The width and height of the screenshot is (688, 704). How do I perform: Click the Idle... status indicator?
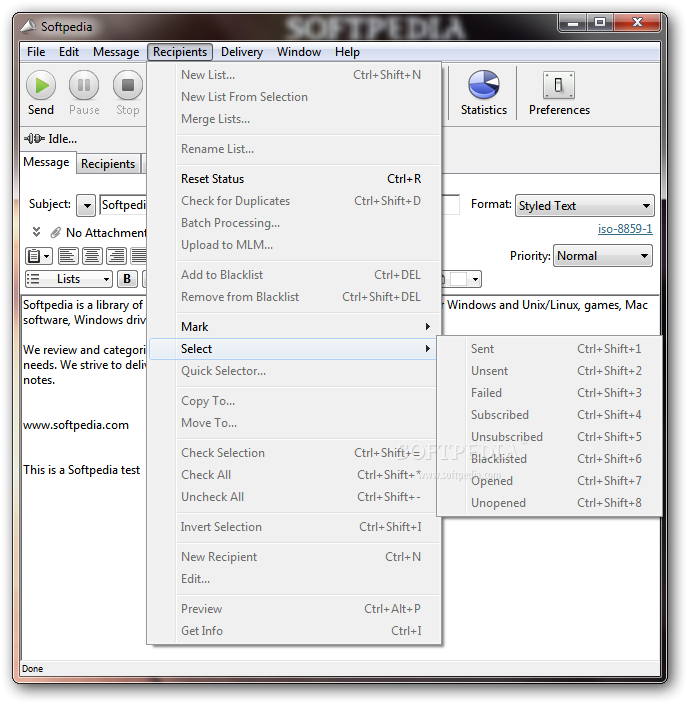click(x=50, y=139)
